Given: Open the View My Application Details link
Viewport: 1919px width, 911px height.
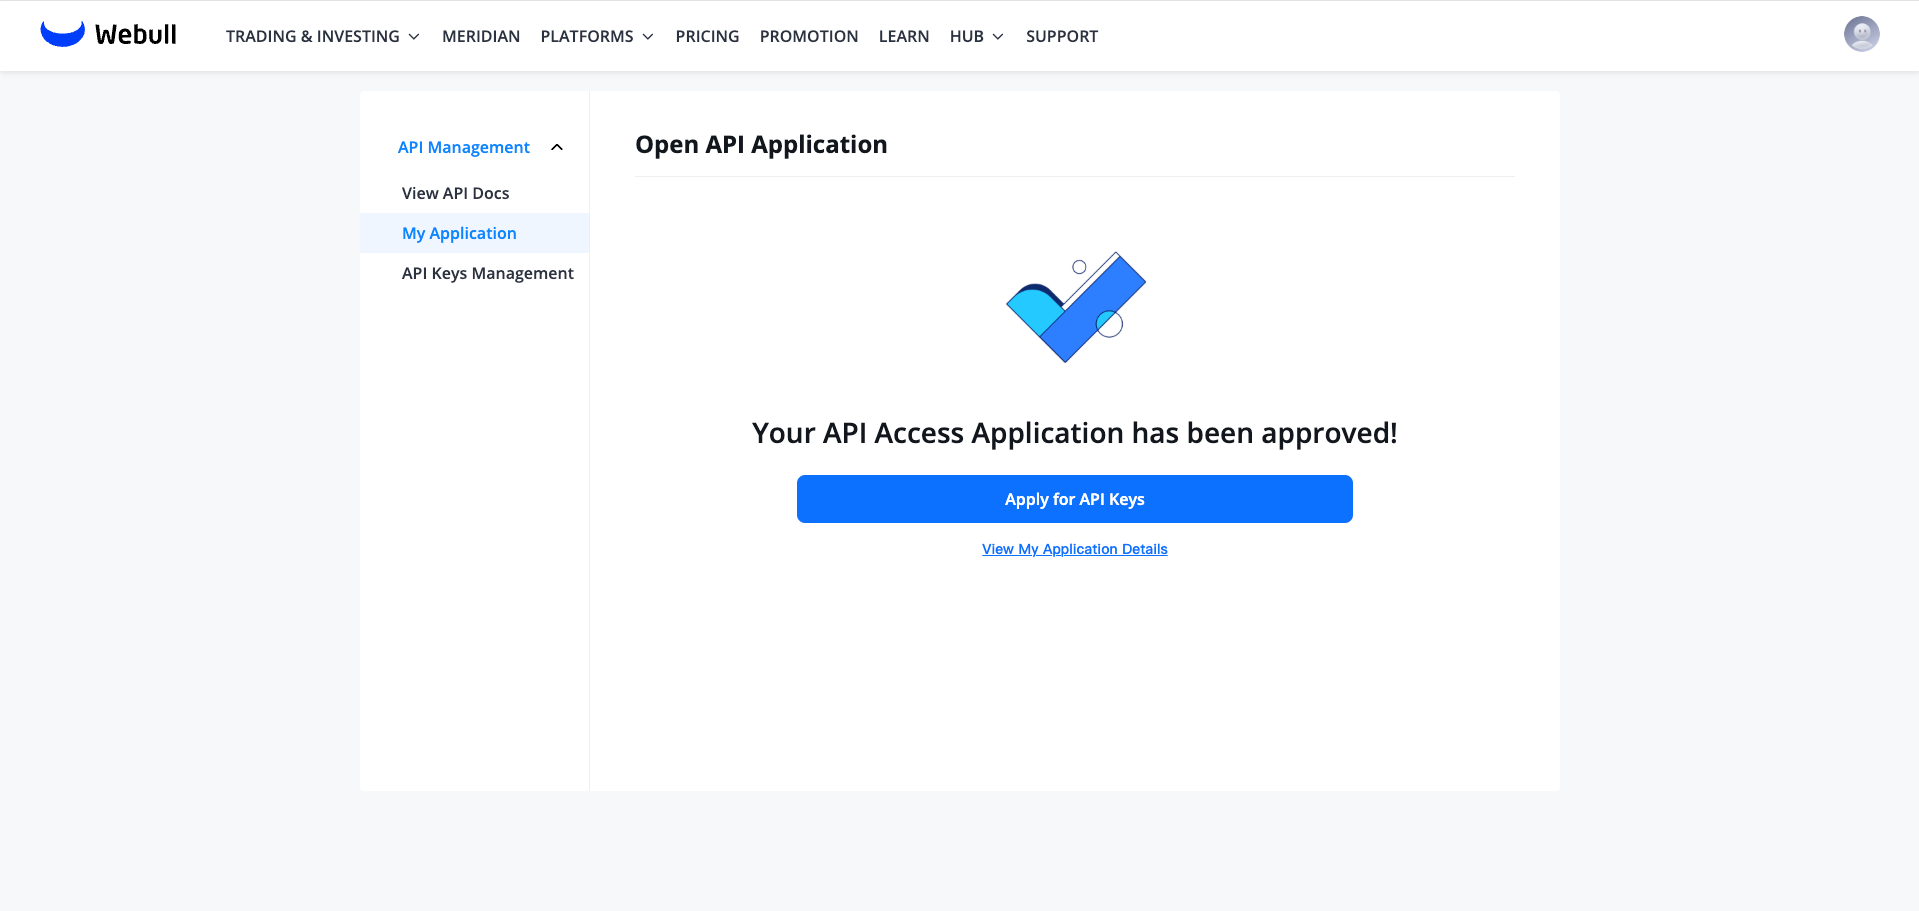Looking at the screenshot, I should point(1075,549).
